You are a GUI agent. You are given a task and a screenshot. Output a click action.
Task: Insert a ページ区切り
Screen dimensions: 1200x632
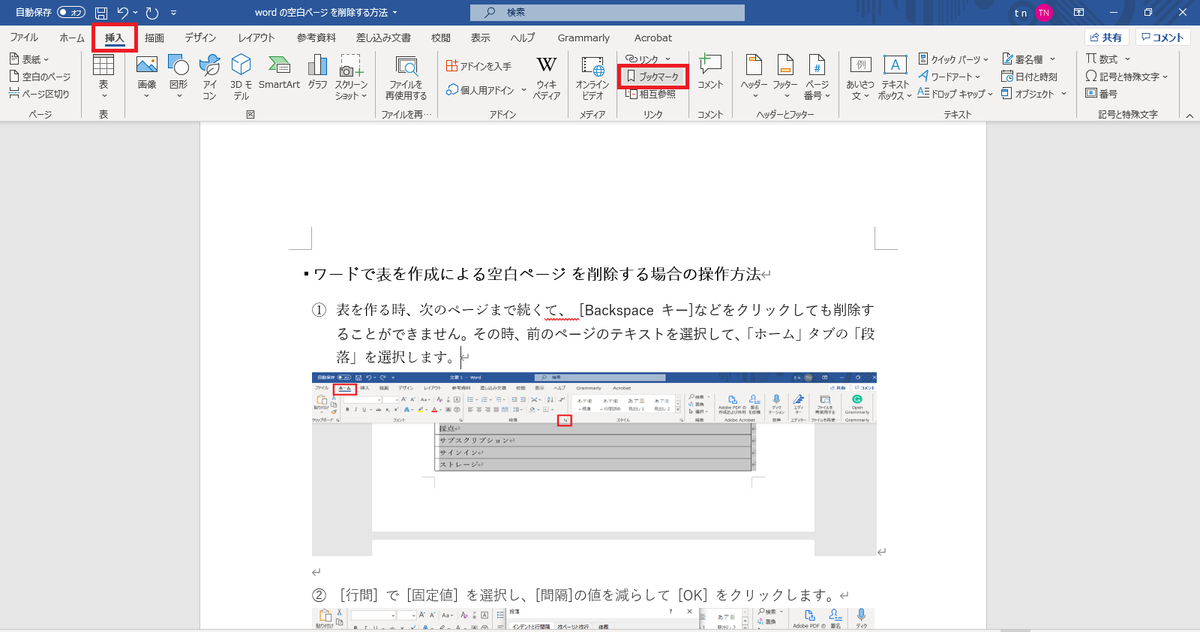click(39, 93)
